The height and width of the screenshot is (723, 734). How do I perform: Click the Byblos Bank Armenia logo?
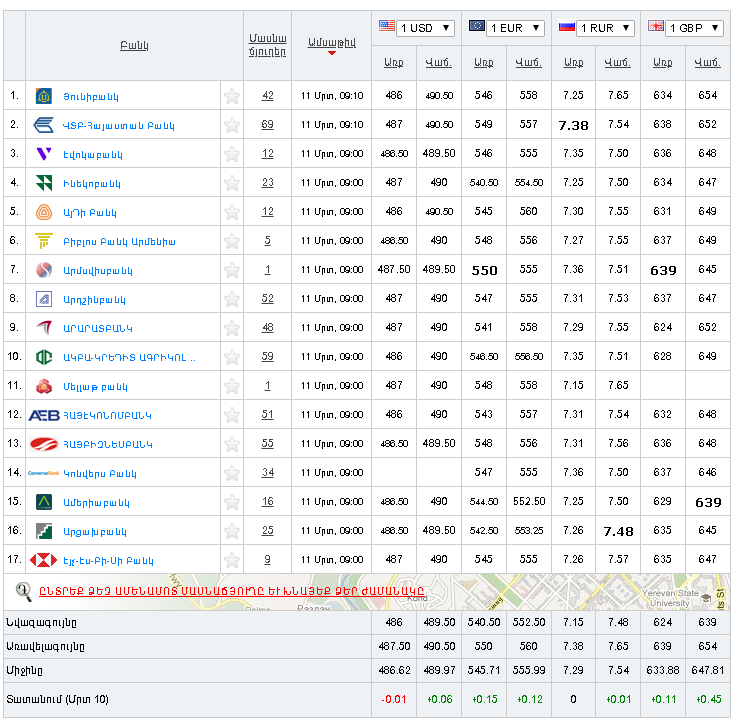[x=44, y=241]
